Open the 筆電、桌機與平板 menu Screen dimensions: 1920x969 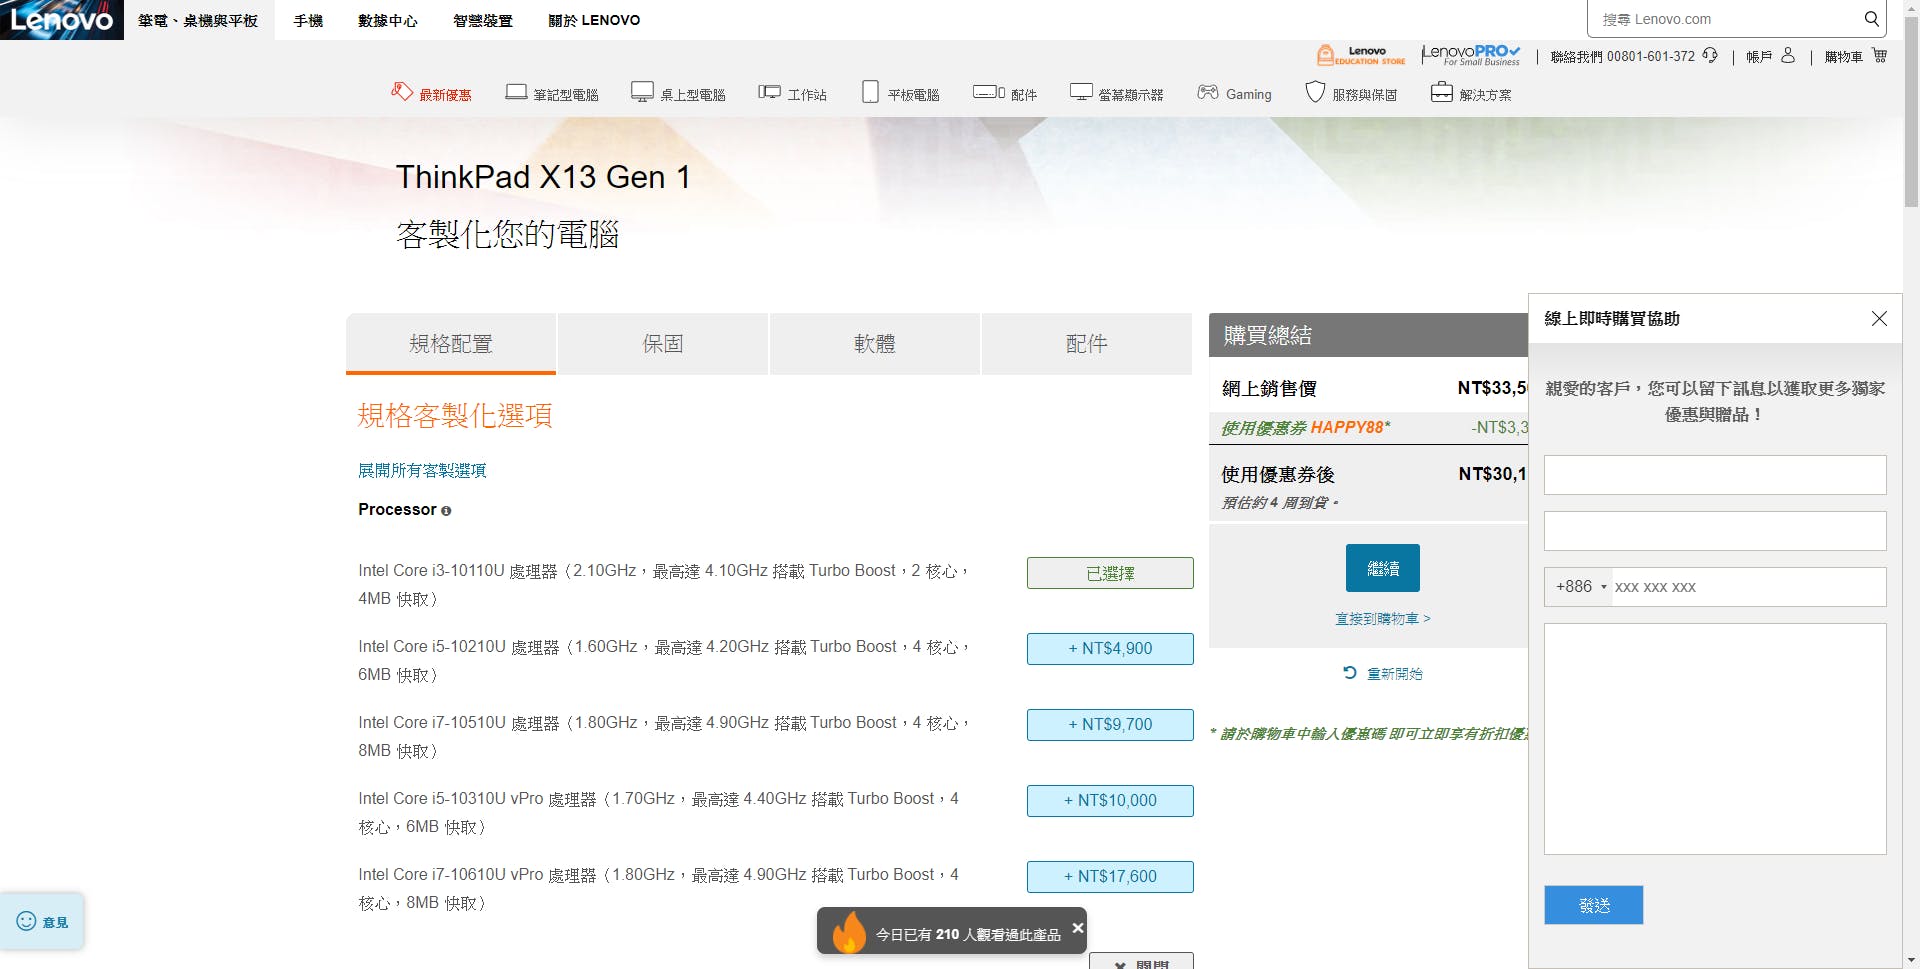198,20
